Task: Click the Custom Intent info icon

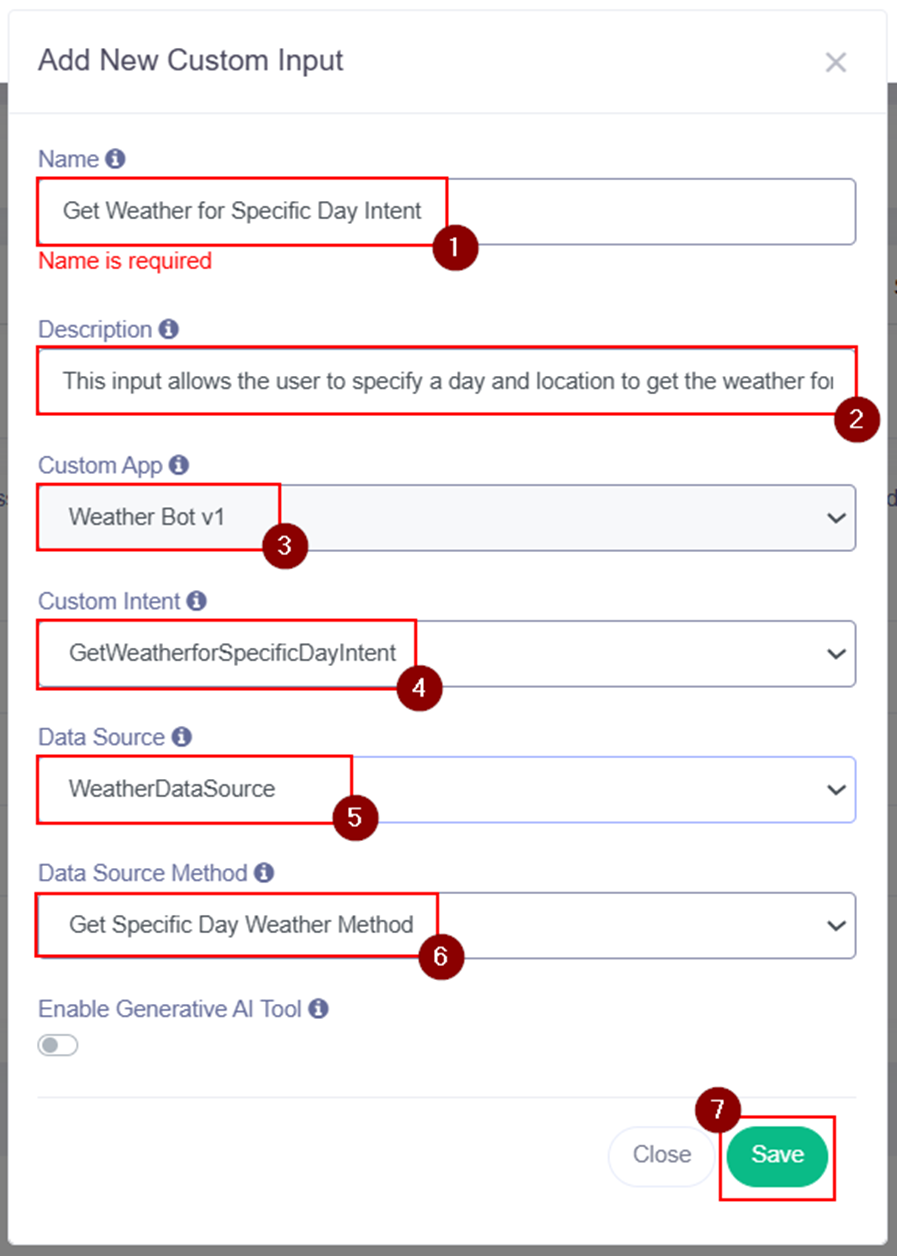Action: point(197,601)
